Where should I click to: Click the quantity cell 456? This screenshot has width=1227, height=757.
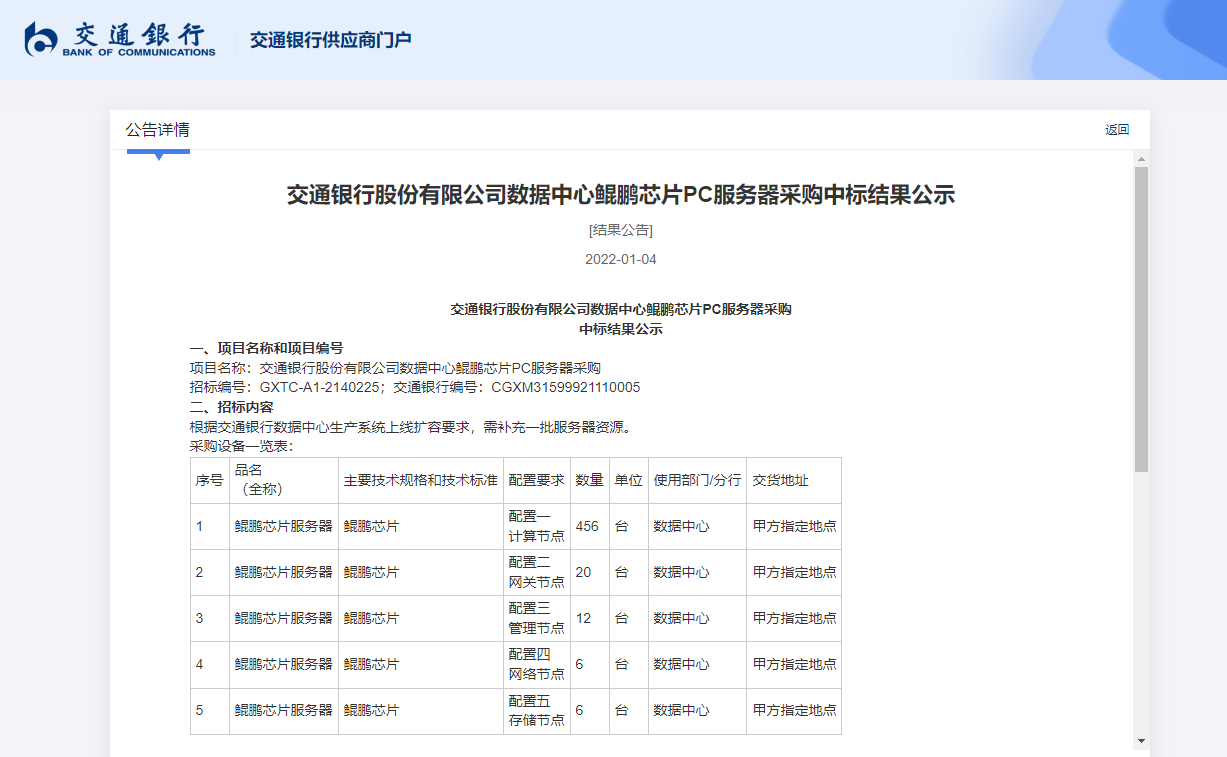coord(590,526)
